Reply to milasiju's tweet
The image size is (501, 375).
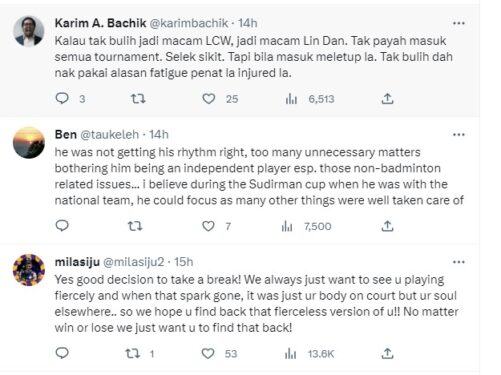click(62, 353)
